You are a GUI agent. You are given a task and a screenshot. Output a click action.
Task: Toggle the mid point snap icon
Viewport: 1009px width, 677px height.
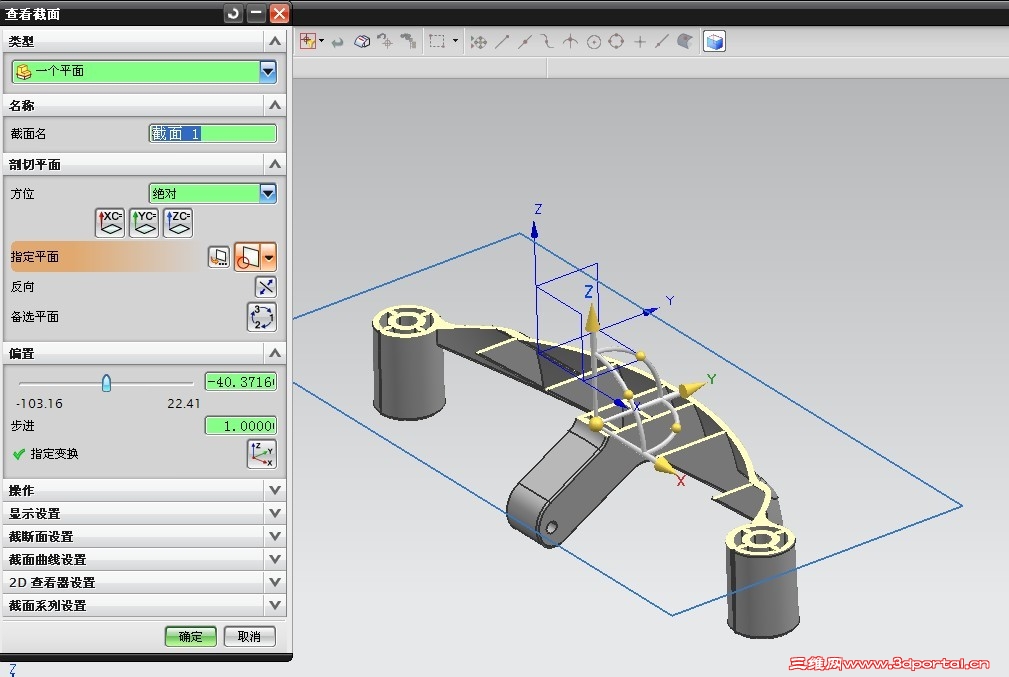tap(524, 42)
